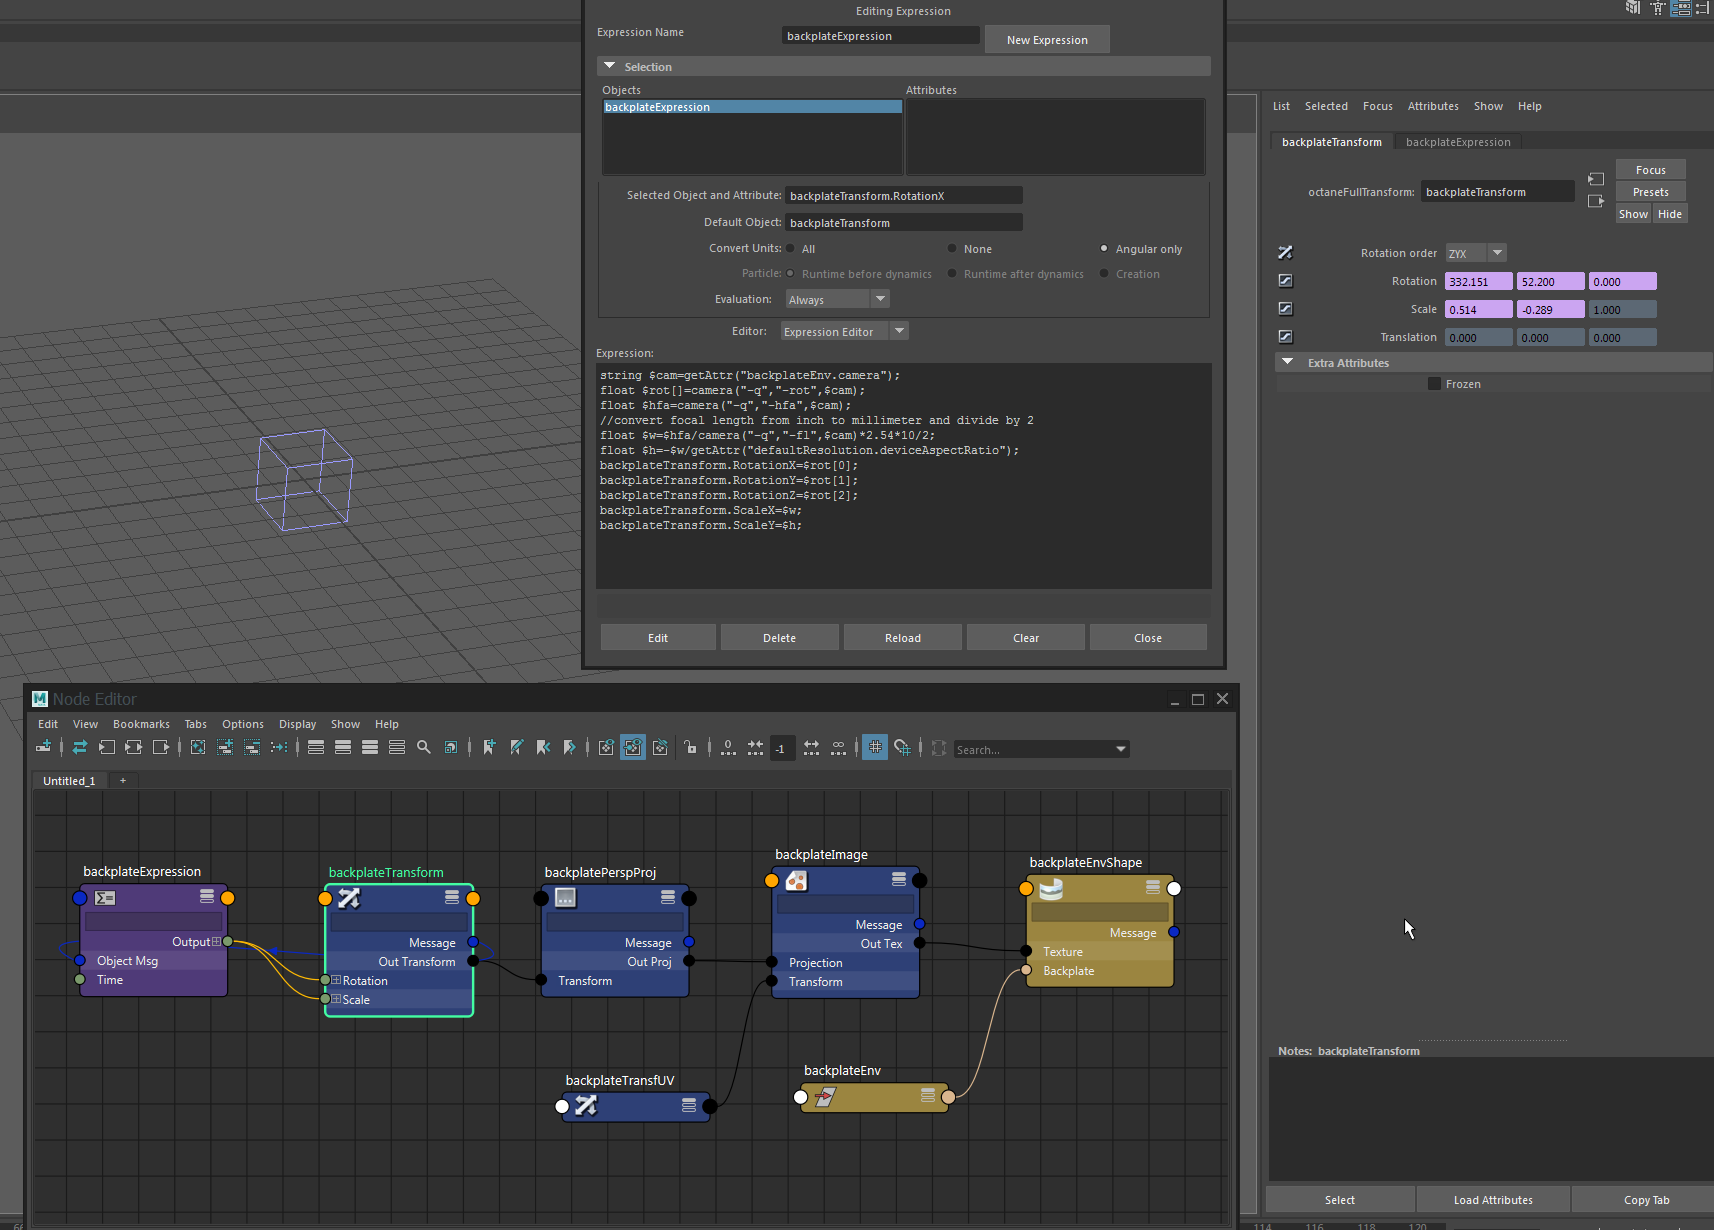The width and height of the screenshot is (1714, 1230).
Task: Click the Load Attributes button
Action: click(1493, 1200)
